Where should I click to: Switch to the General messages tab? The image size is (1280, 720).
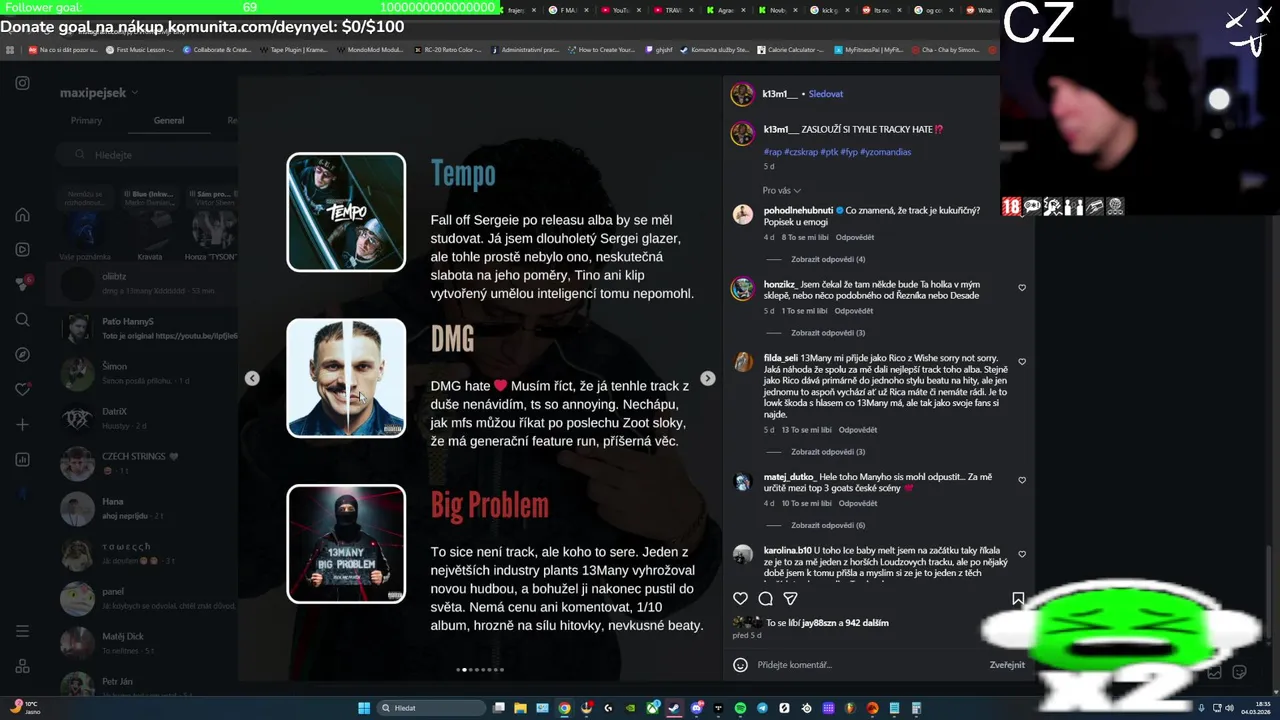[x=168, y=121]
